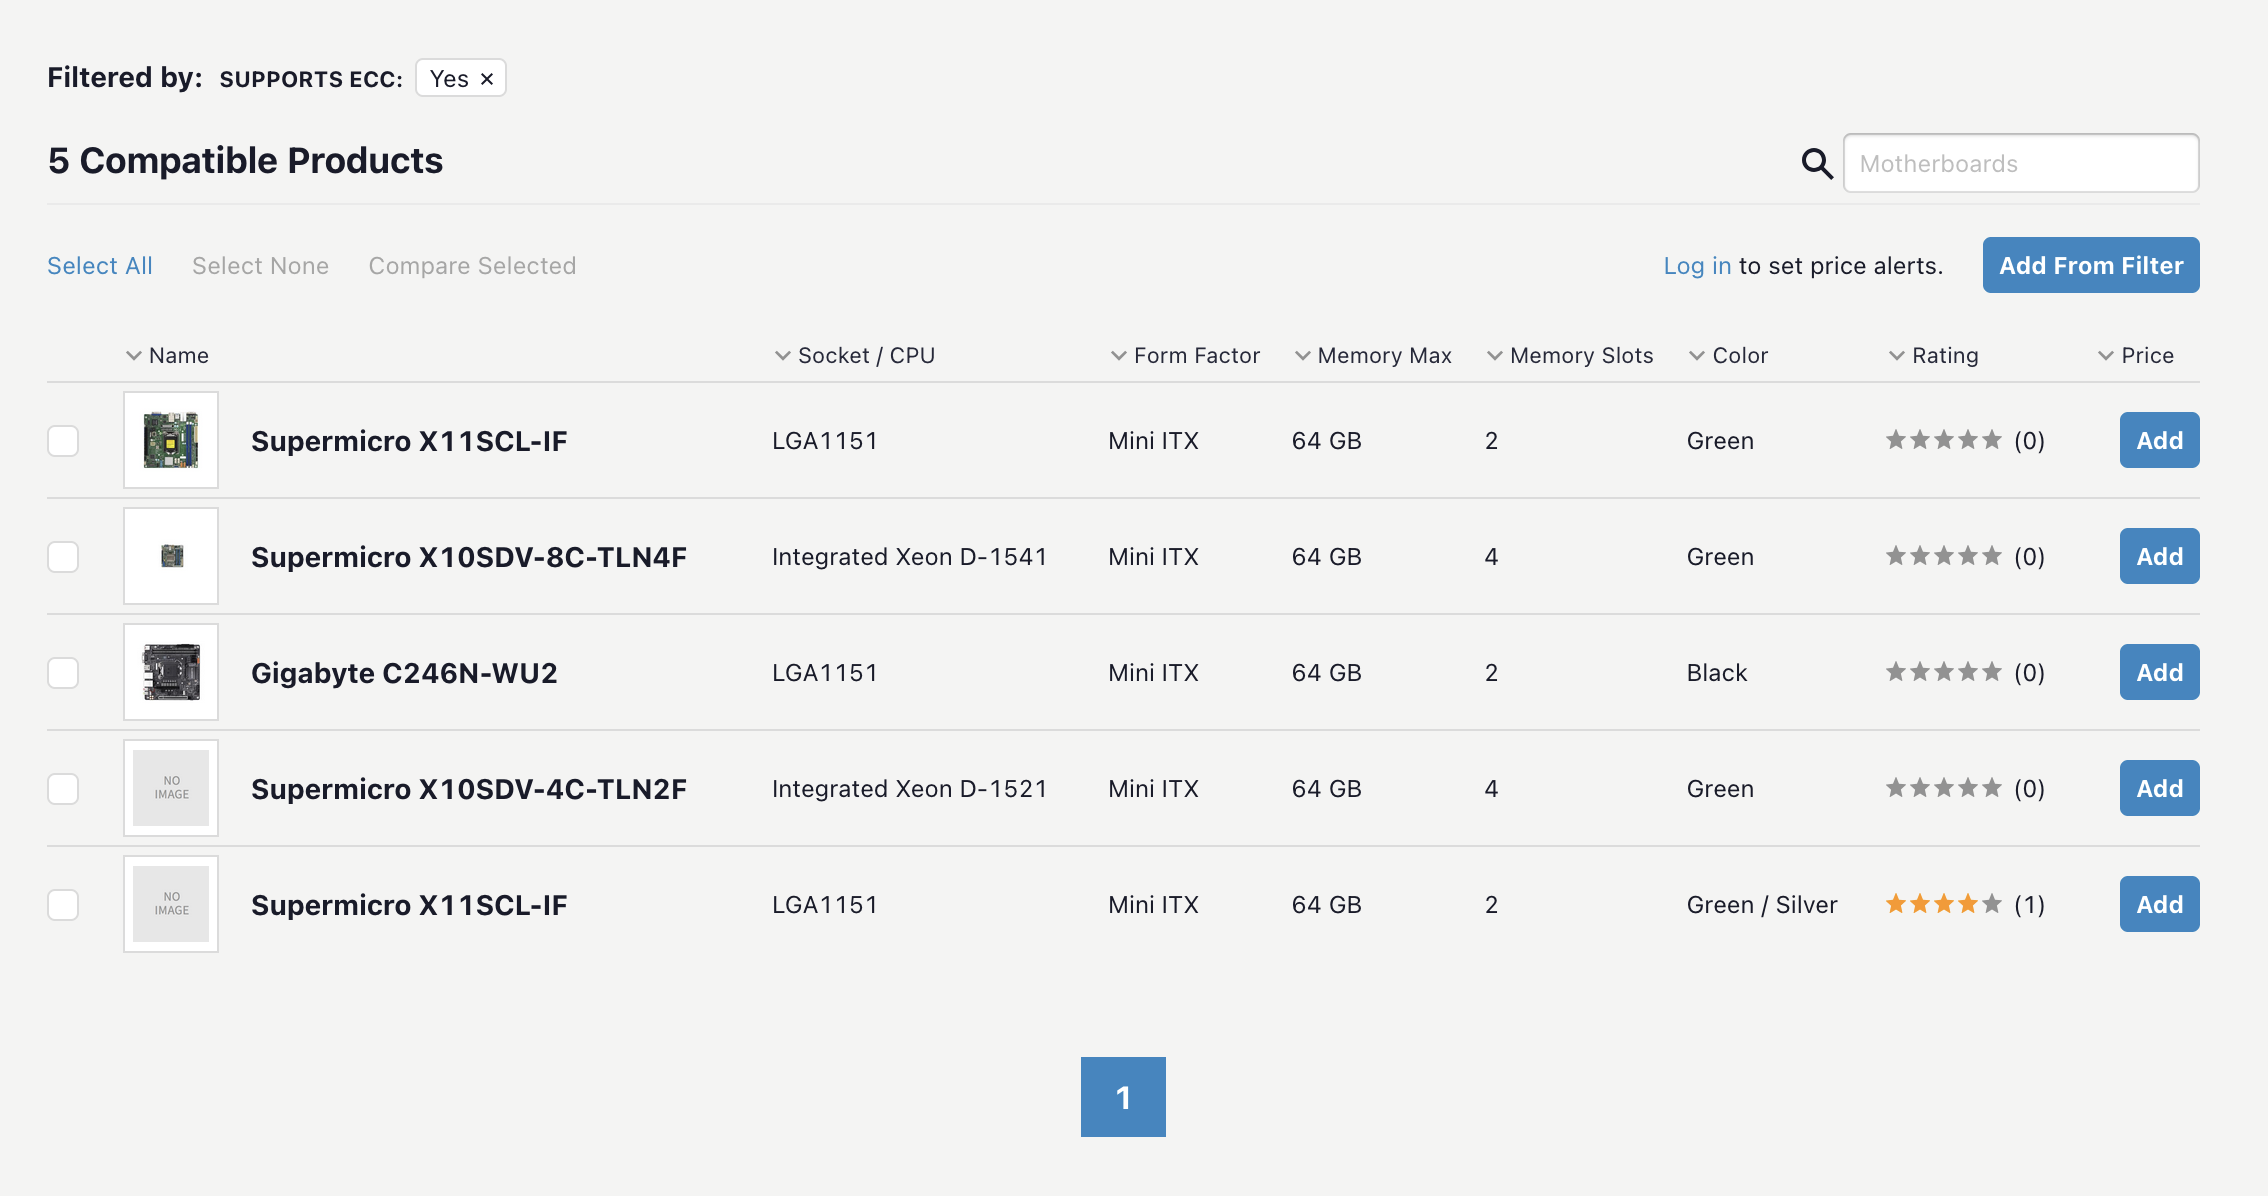
Task: Sort table by Color column
Action: 1728,355
